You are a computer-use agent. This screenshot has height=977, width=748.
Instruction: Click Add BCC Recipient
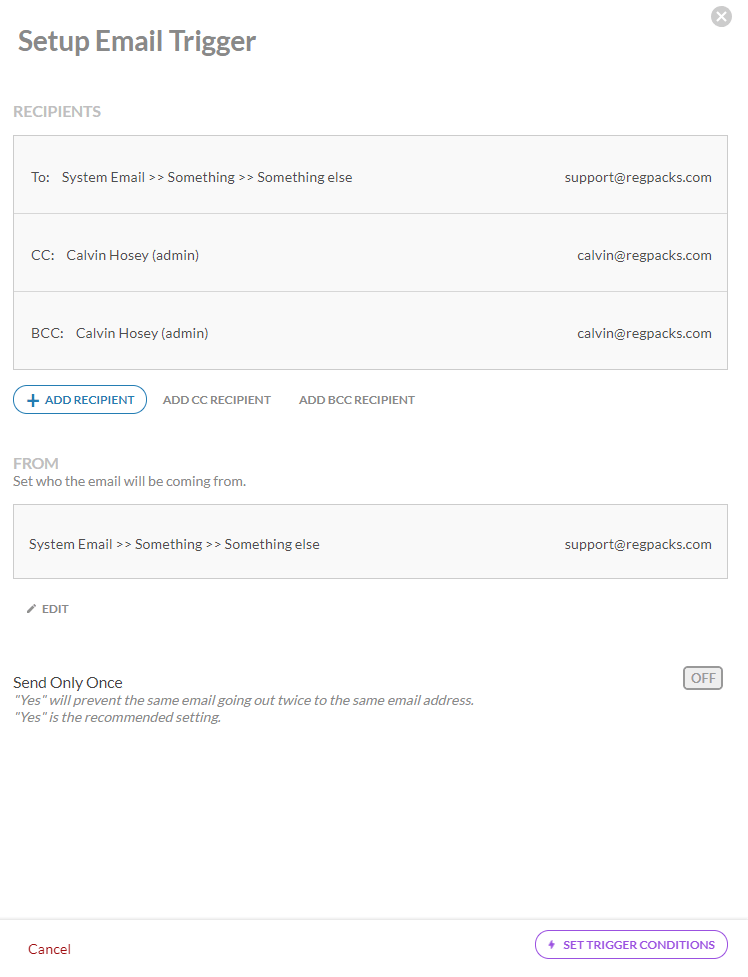tap(356, 400)
